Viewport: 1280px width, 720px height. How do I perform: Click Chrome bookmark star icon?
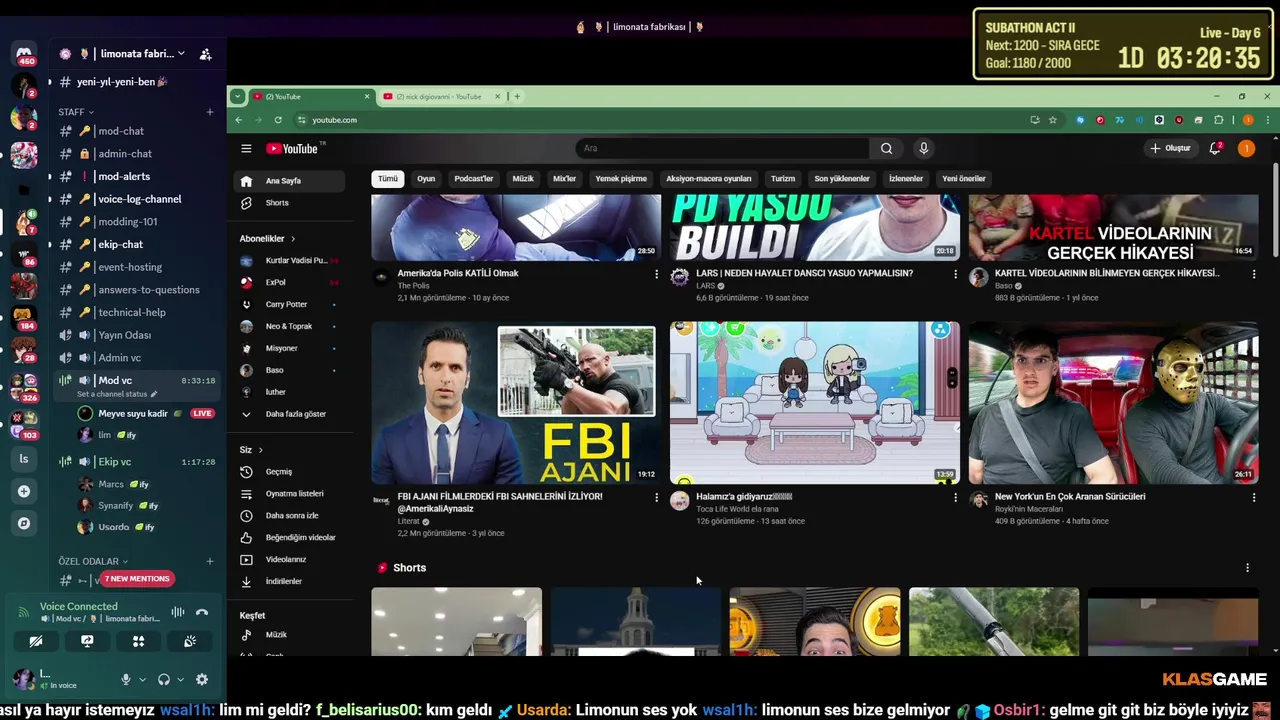tap(1052, 120)
